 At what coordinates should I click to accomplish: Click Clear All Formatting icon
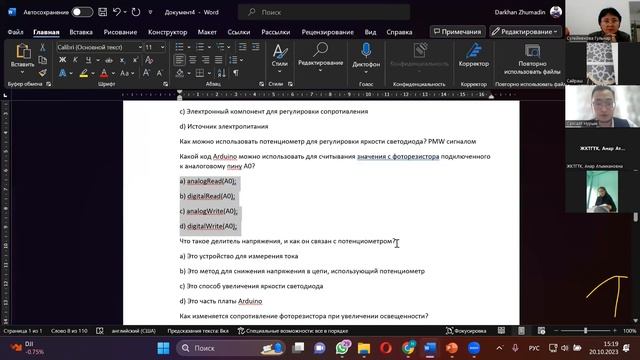click(149, 60)
